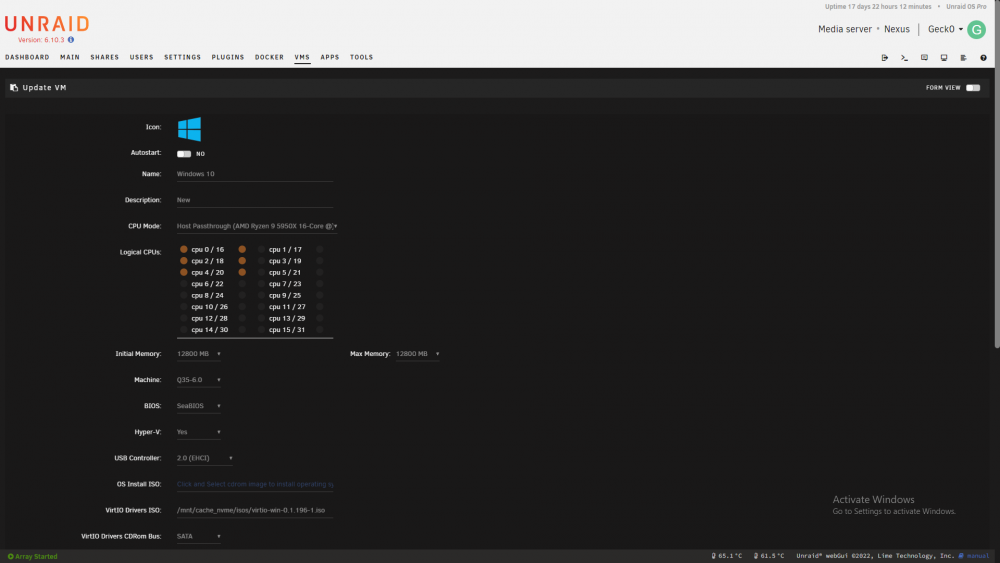Screen dimensions: 1000x563
Task: Expand the Geck0 user account menu
Action: click(945, 29)
